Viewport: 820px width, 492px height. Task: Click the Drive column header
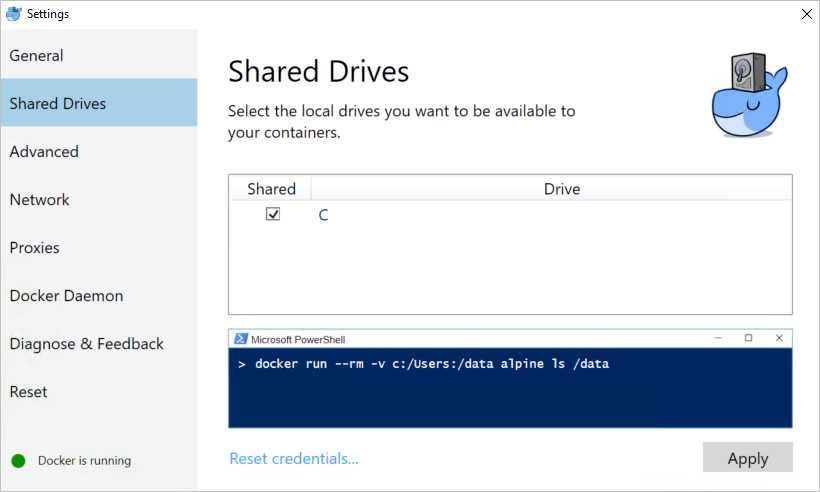pos(562,189)
